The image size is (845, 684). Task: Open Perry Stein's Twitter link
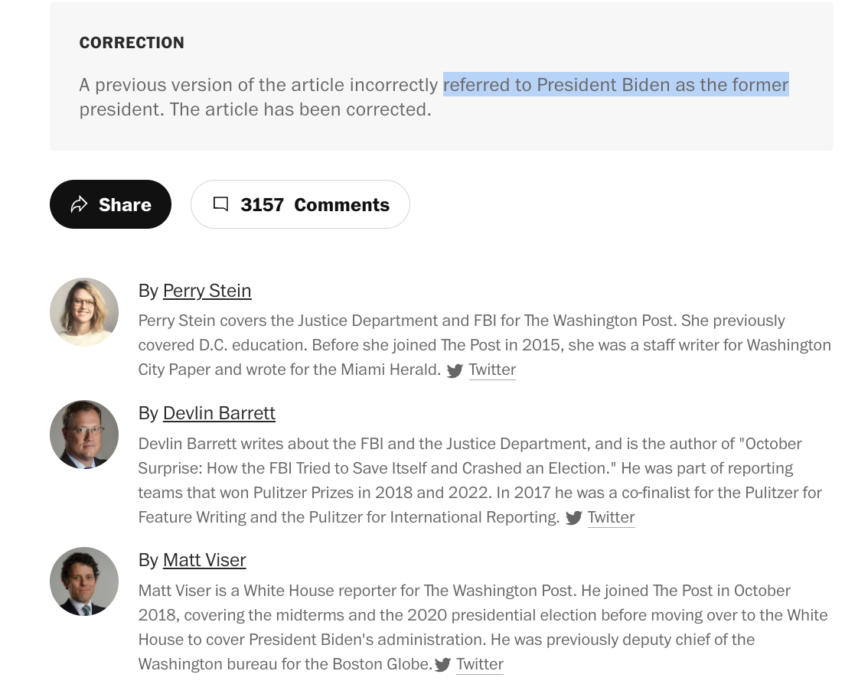[x=492, y=370]
